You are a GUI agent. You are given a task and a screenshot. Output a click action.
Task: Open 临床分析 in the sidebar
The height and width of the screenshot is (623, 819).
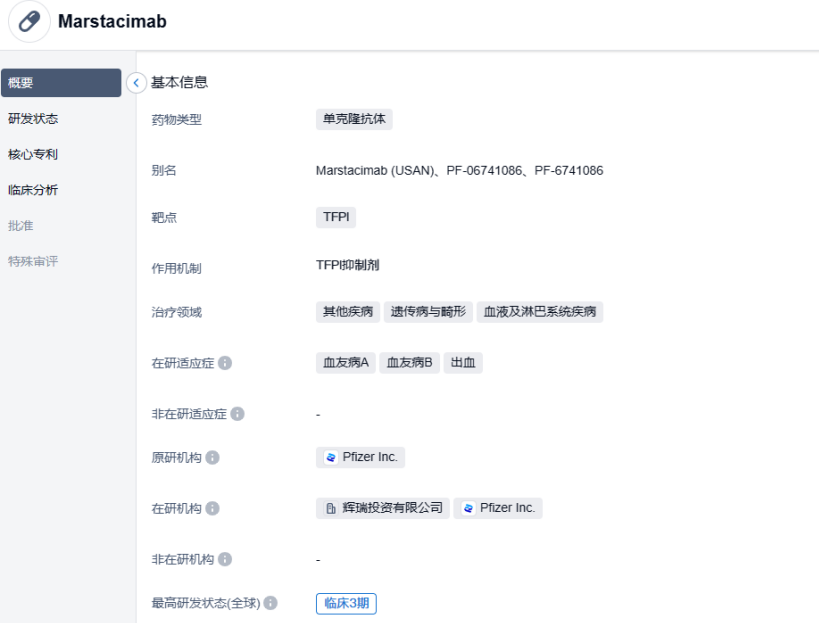pyautogui.click(x=33, y=190)
